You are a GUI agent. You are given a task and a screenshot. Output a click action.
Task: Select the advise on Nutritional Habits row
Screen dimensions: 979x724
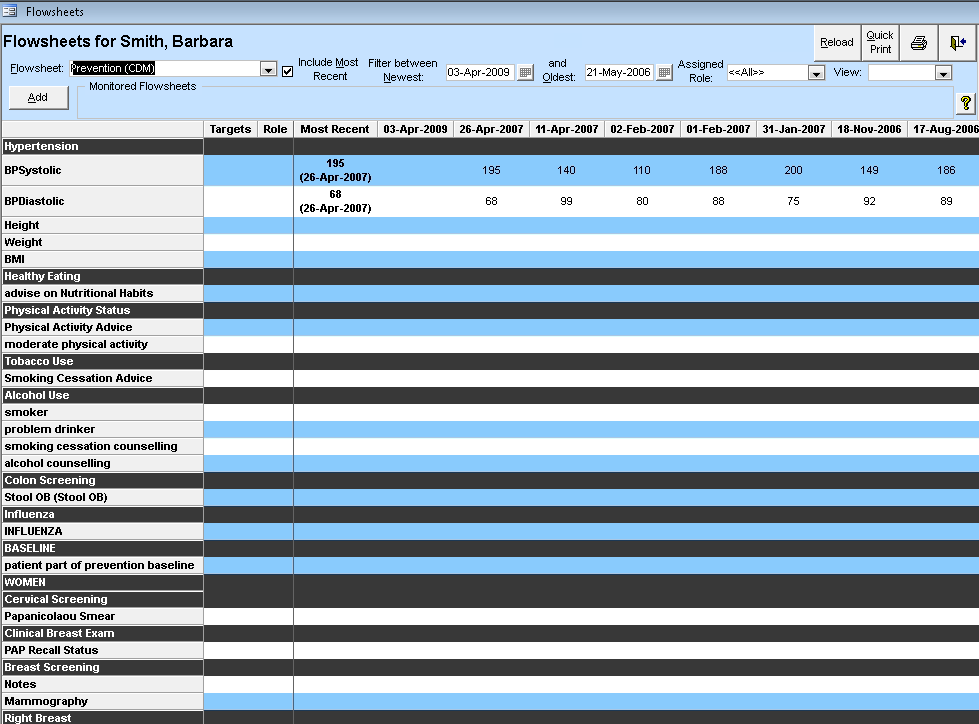102,293
